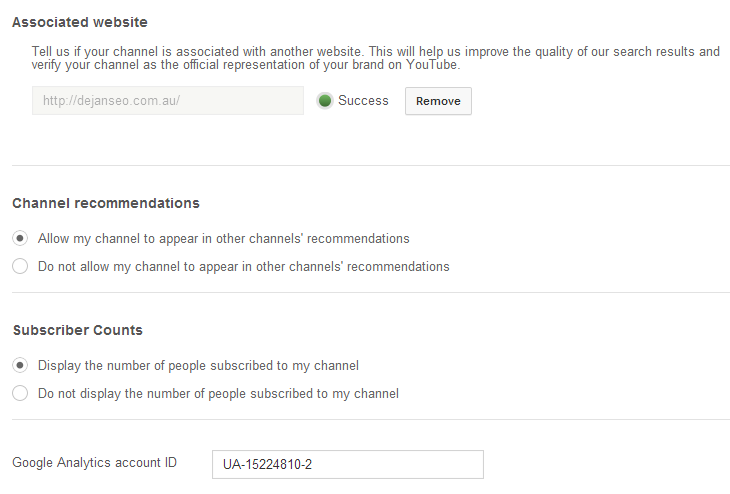The width and height of the screenshot is (730, 494).
Task: Click the 'Do not display the number' label text
Action: tap(218, 393)
